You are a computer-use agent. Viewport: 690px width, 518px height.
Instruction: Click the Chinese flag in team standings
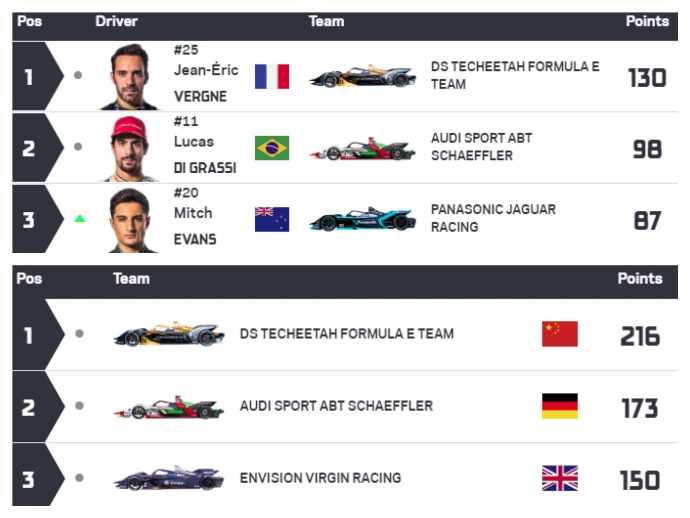(x=560, y=334)
